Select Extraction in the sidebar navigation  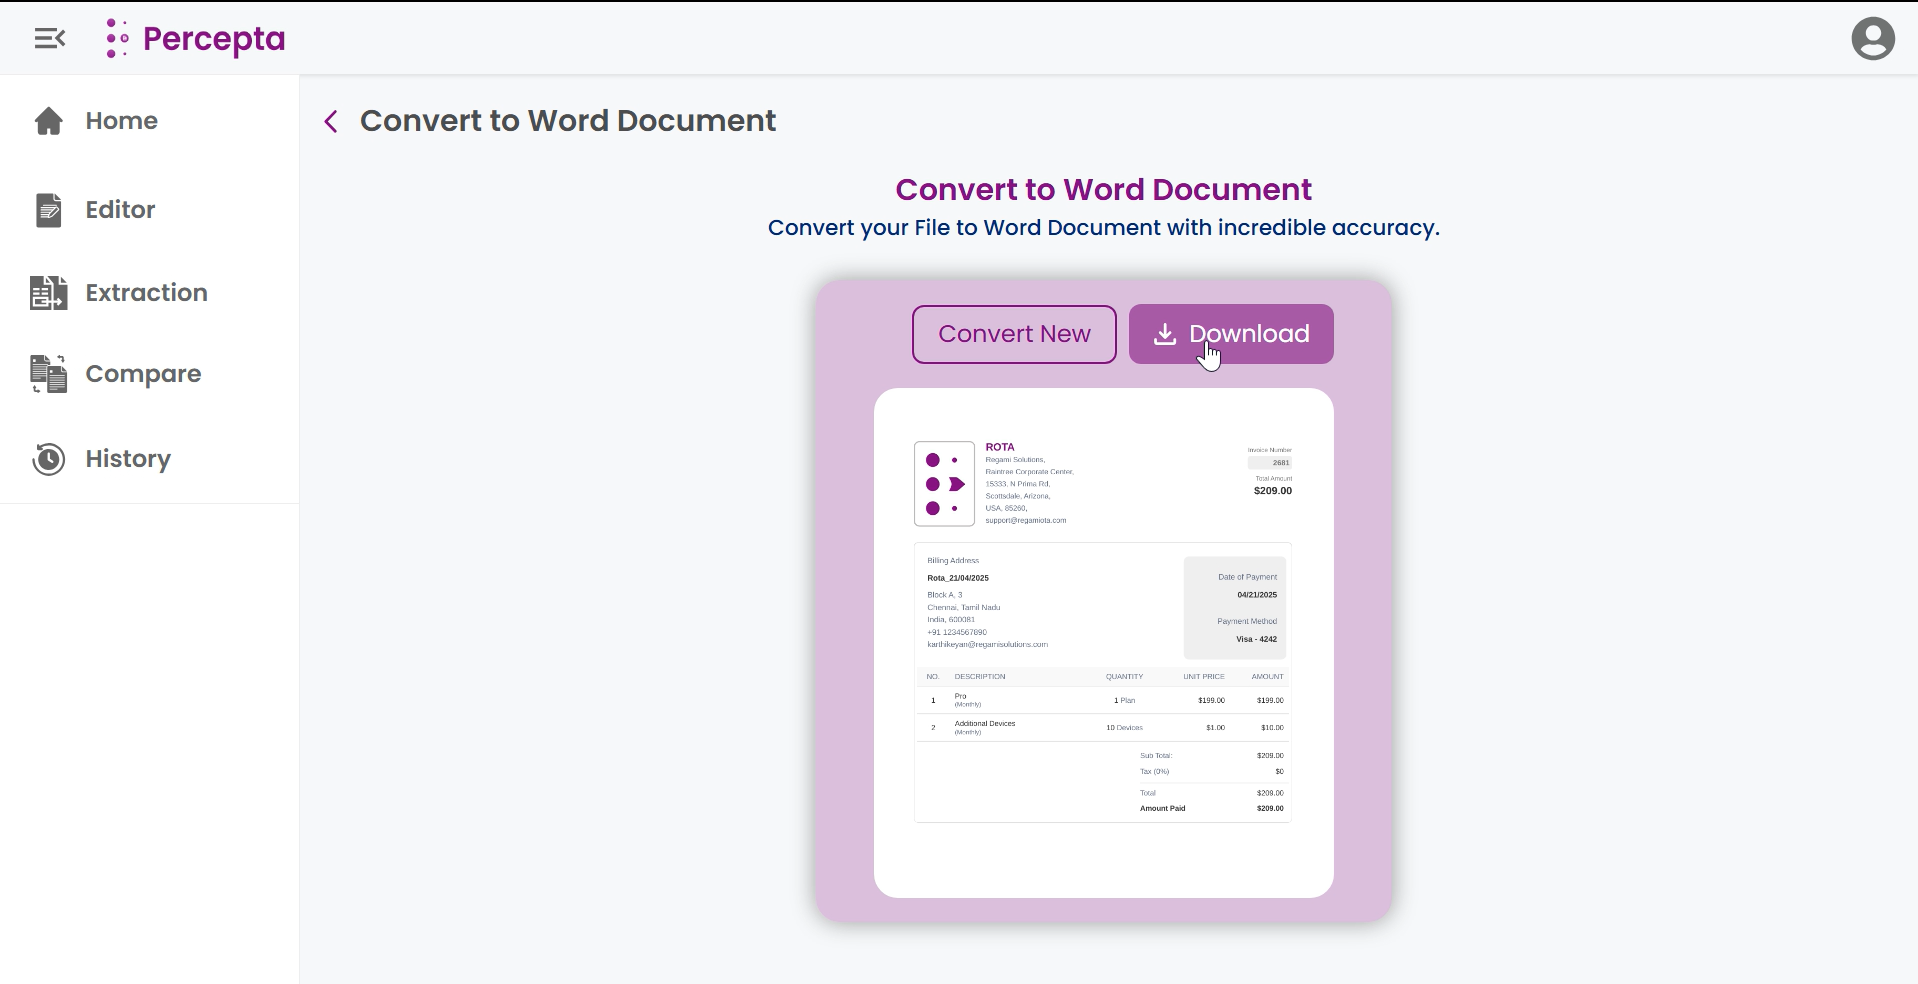coord(144,292)
